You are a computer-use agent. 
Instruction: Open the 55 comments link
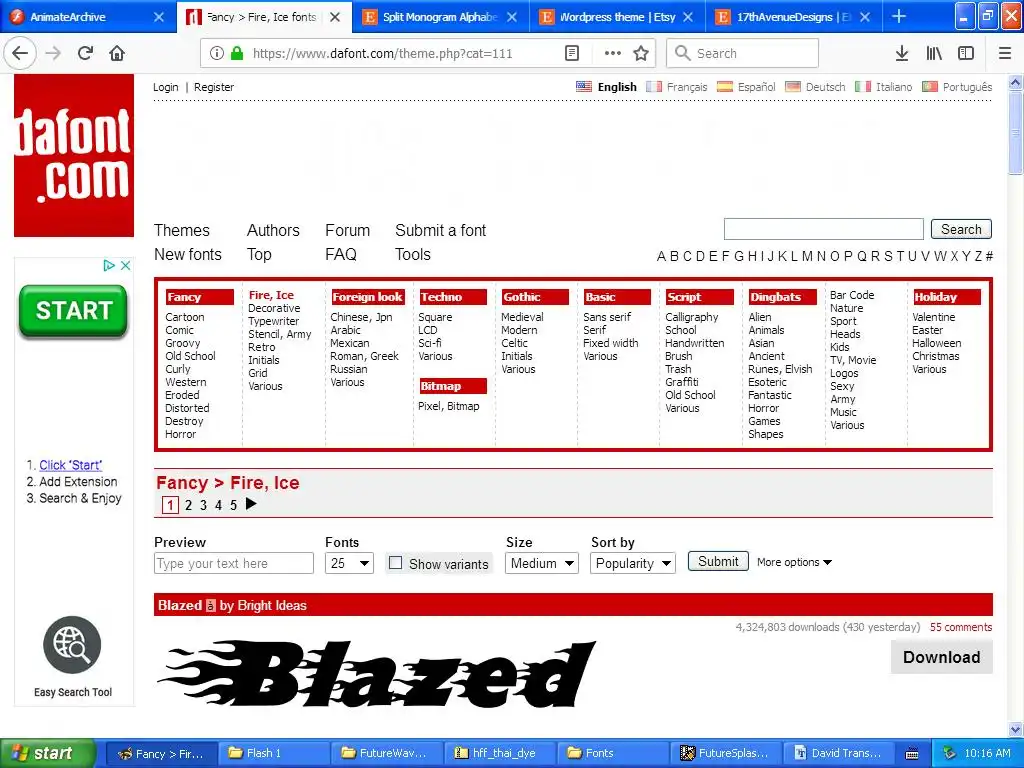961,627
